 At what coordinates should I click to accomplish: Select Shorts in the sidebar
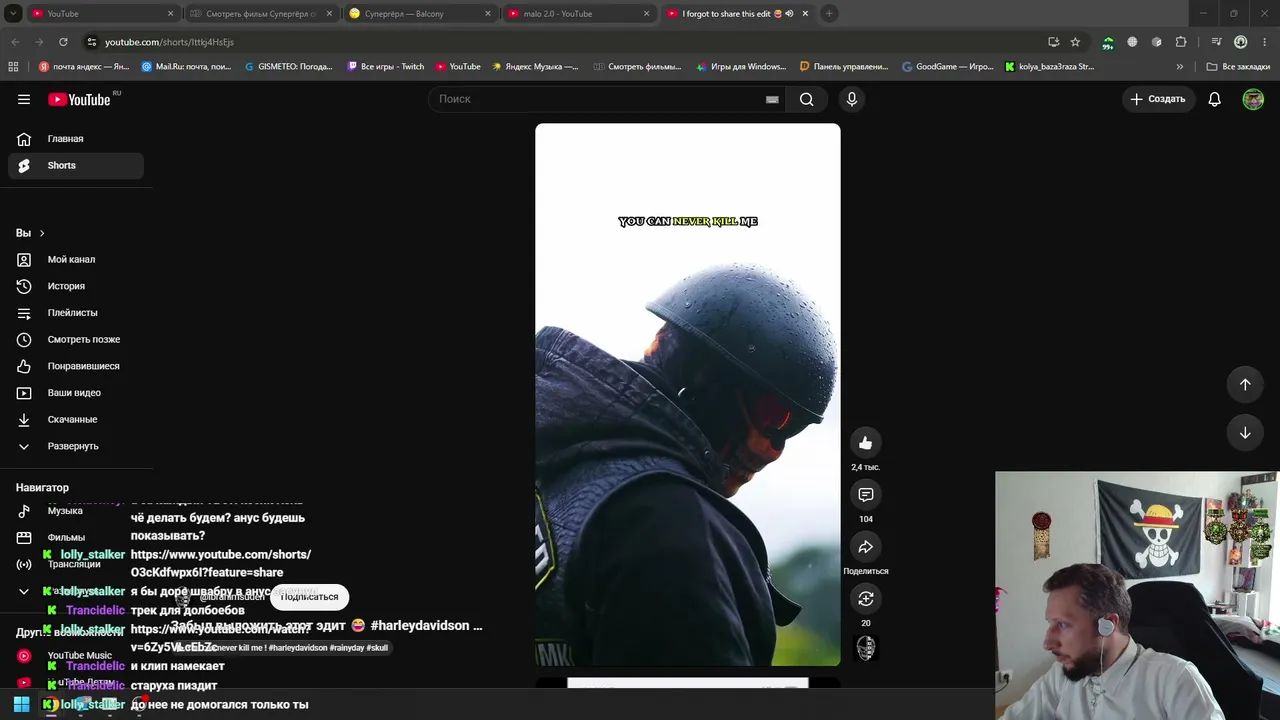click(x=76, y=166)
